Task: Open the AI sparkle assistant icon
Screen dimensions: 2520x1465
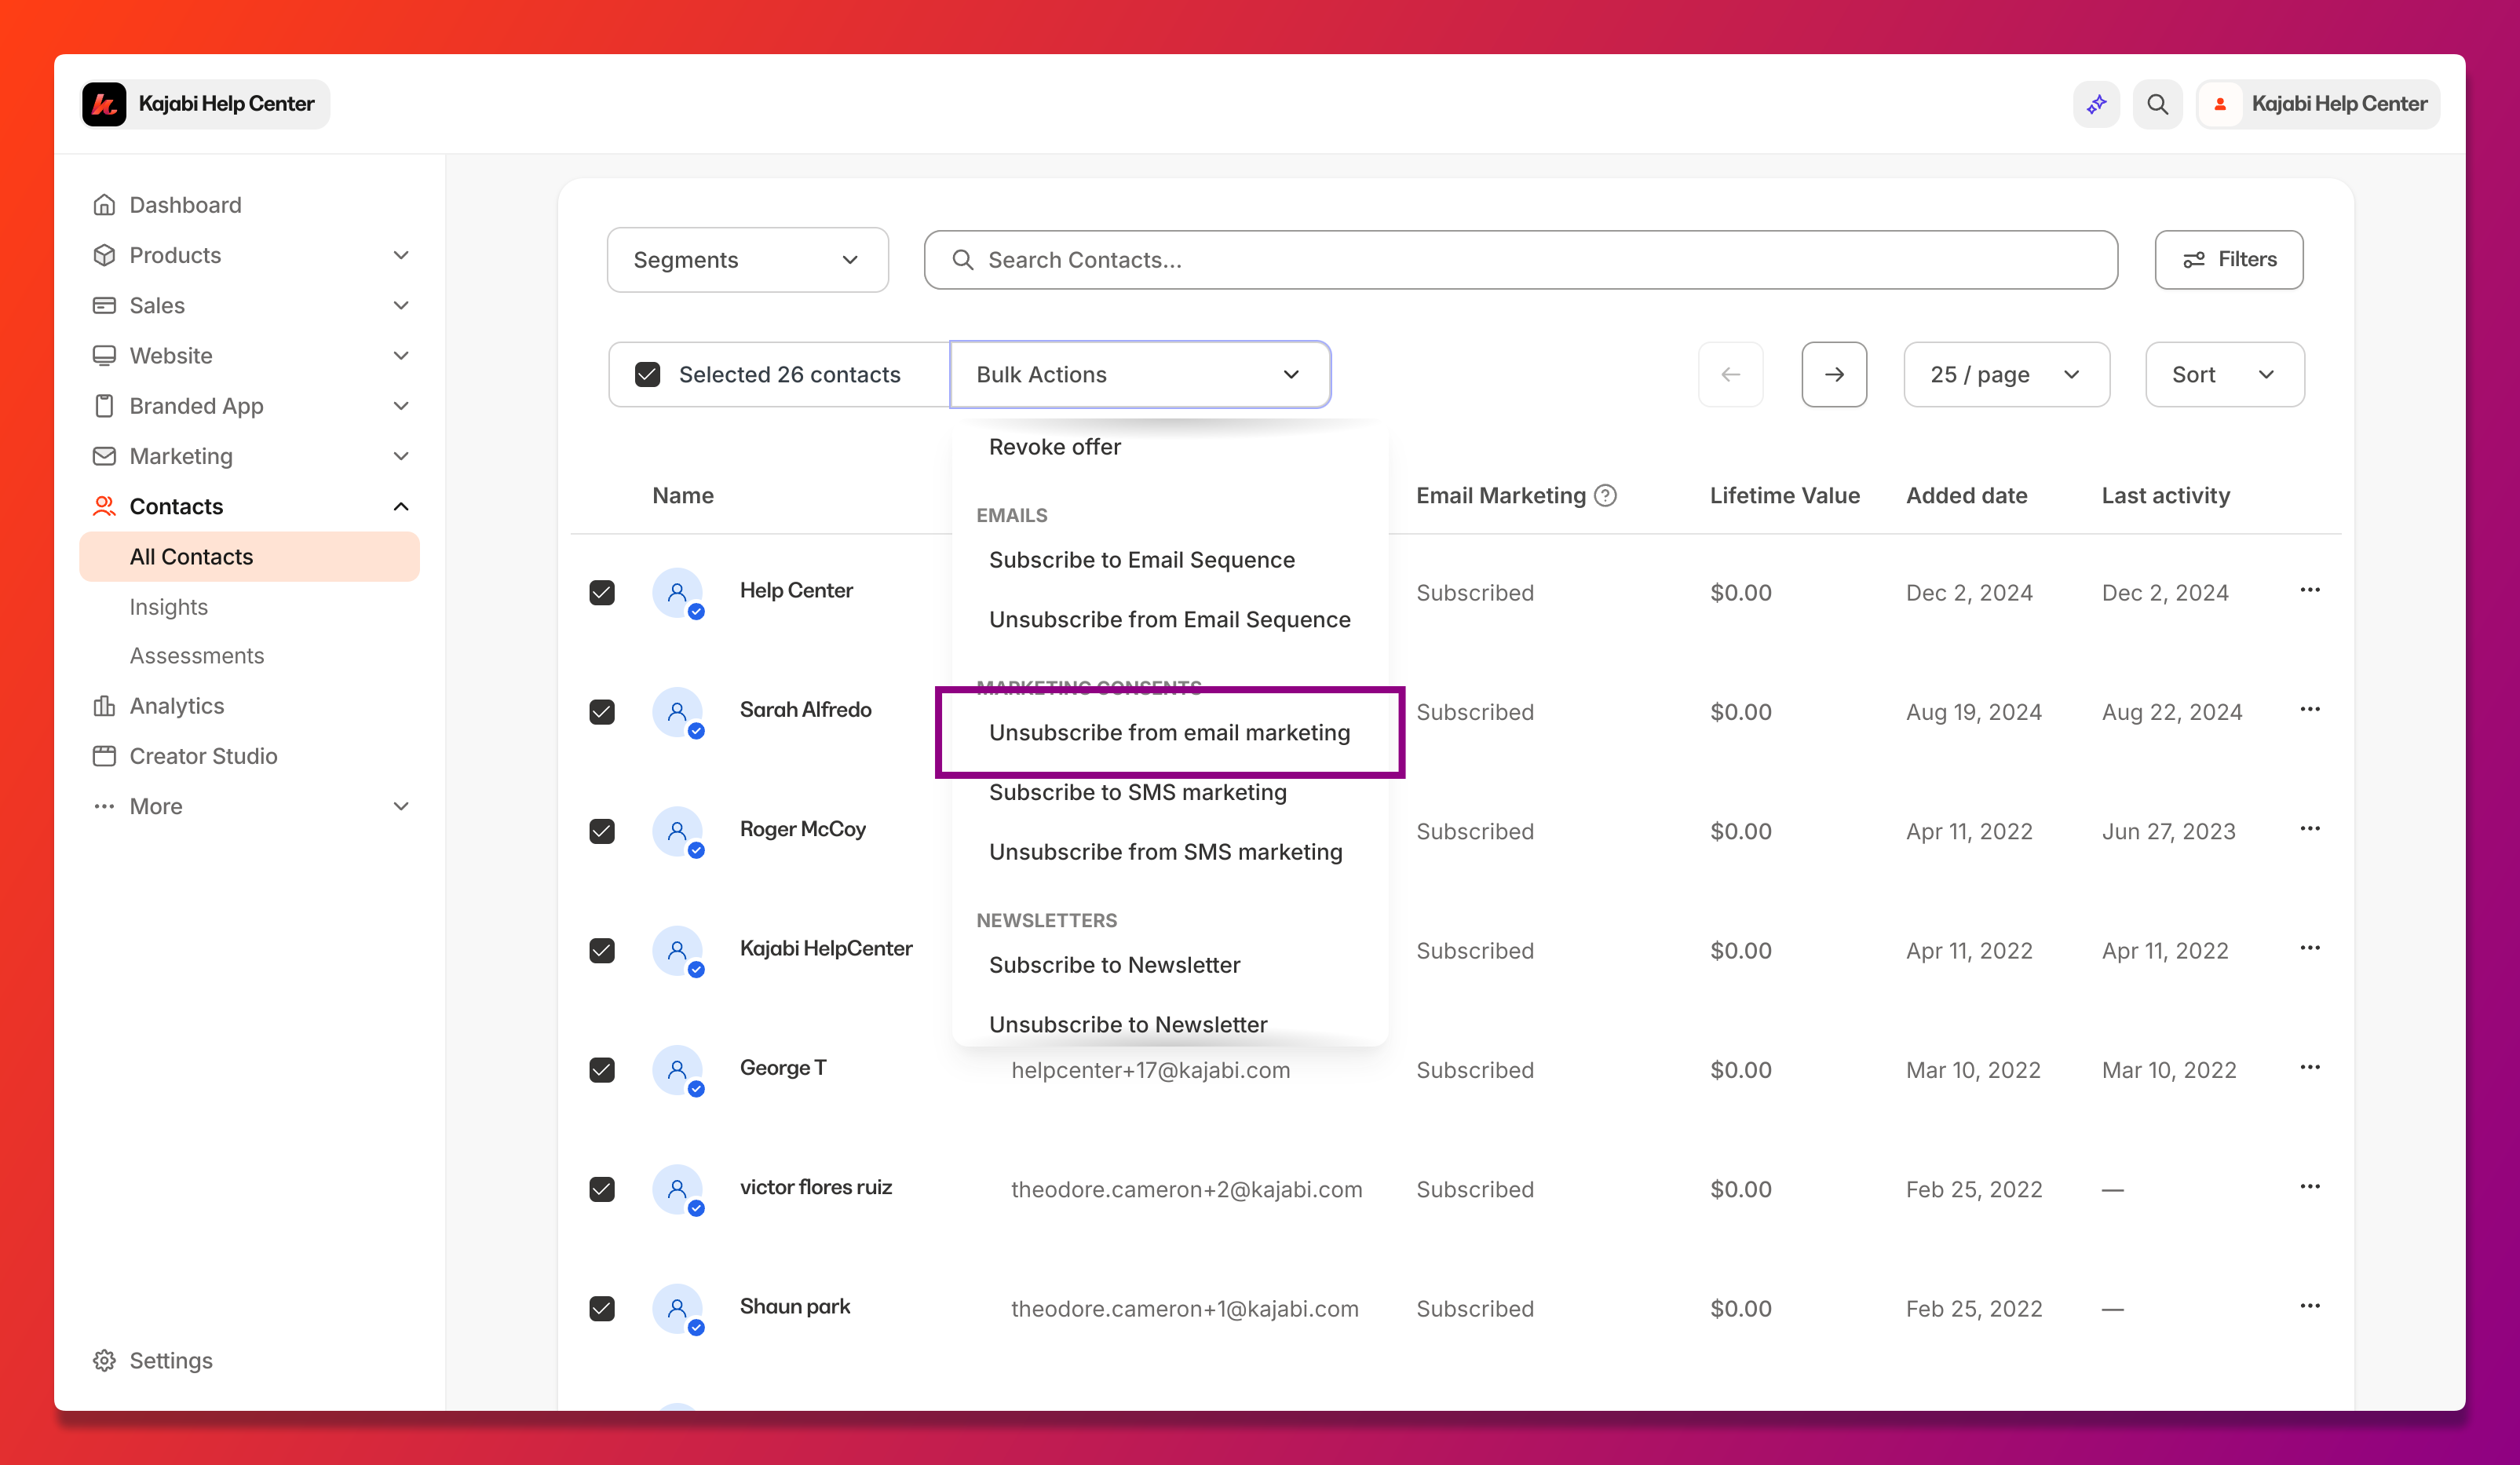Action: (x=2096, y=104)
